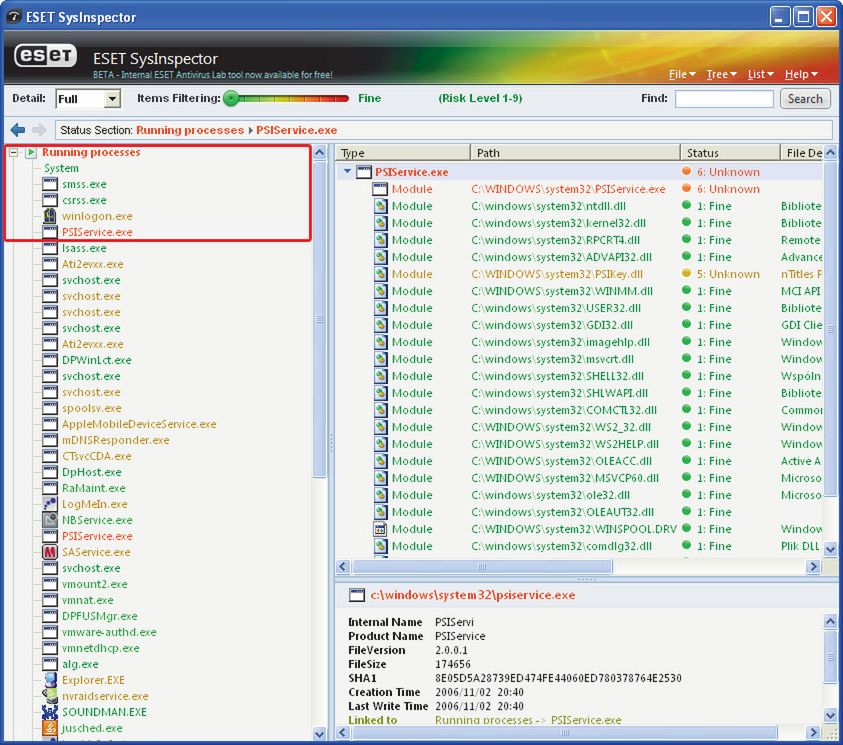Click the jusched.exe process icon
843x745 pixels.
(50, 728)
